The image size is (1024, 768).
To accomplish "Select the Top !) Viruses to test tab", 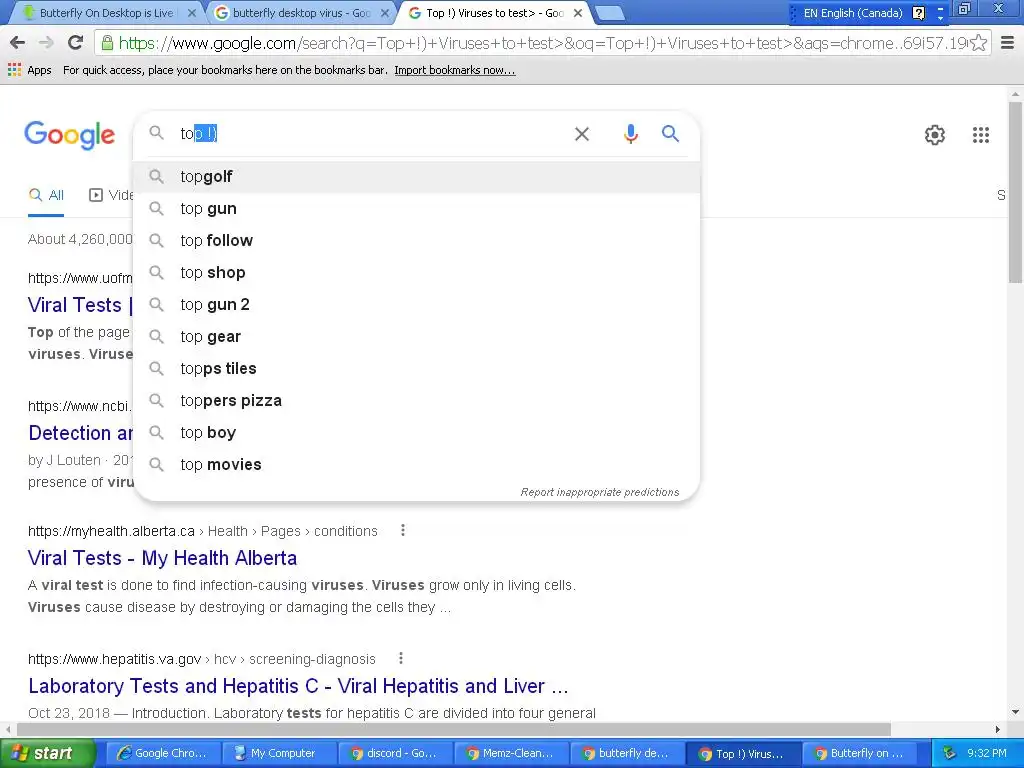I will click(494, 13).
